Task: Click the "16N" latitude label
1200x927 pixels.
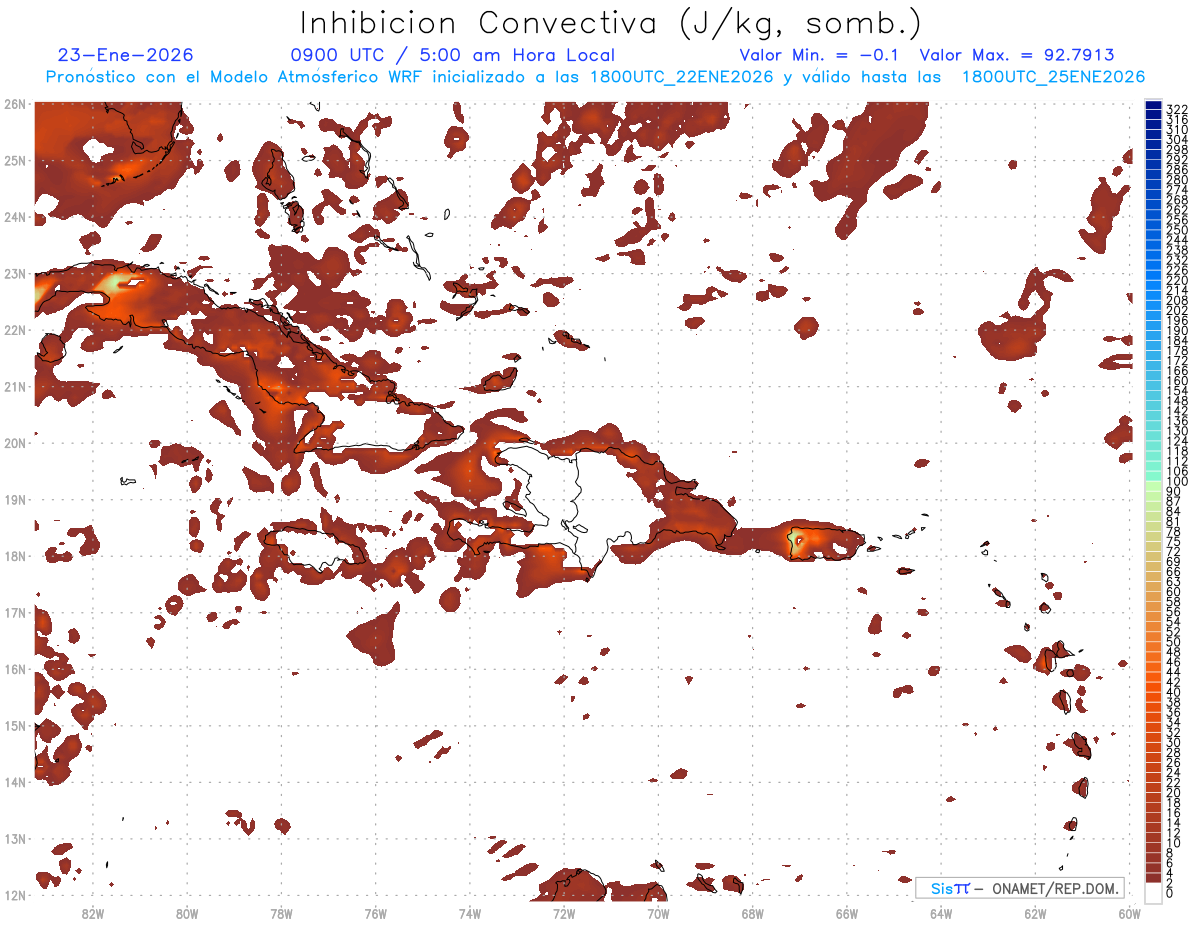Action: coord(14,669)
